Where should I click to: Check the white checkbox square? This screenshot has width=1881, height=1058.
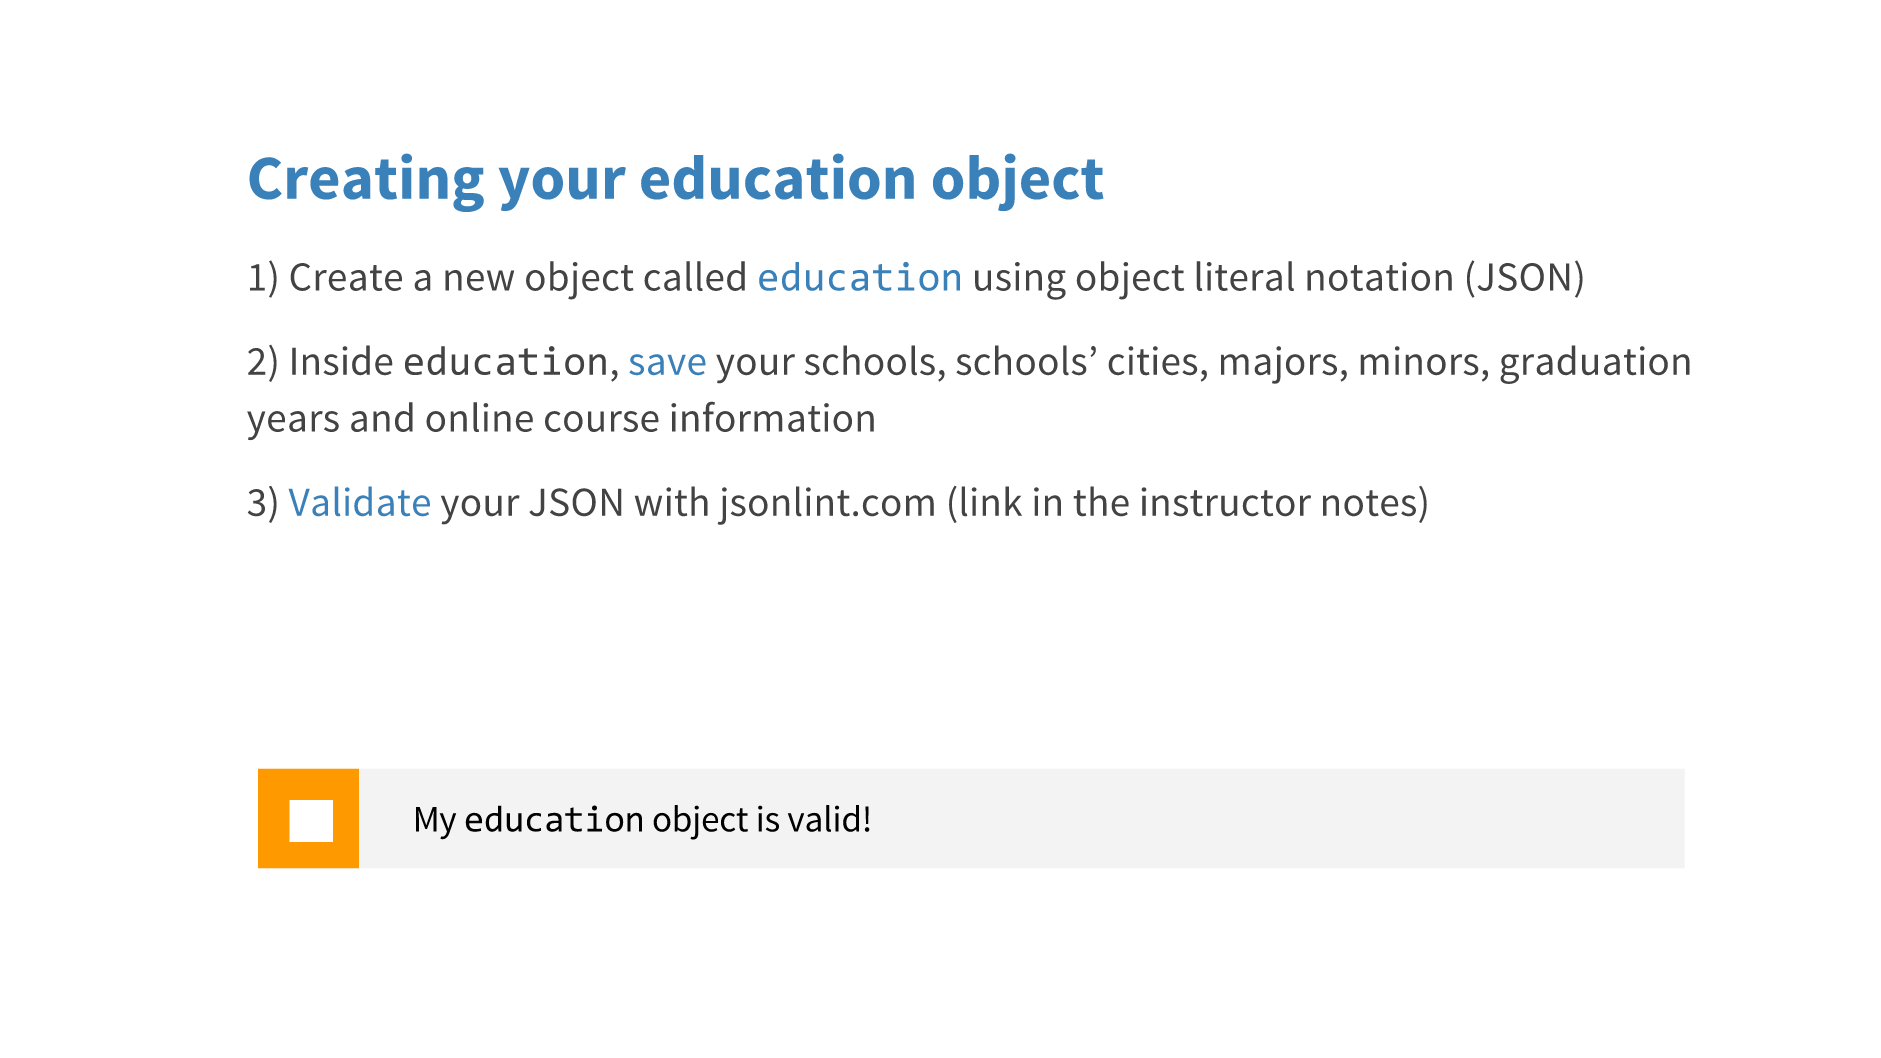point(311,821)
